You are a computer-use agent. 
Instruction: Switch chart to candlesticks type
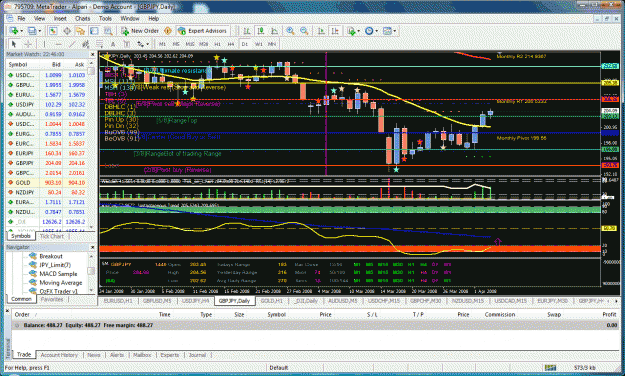[261, 31]
